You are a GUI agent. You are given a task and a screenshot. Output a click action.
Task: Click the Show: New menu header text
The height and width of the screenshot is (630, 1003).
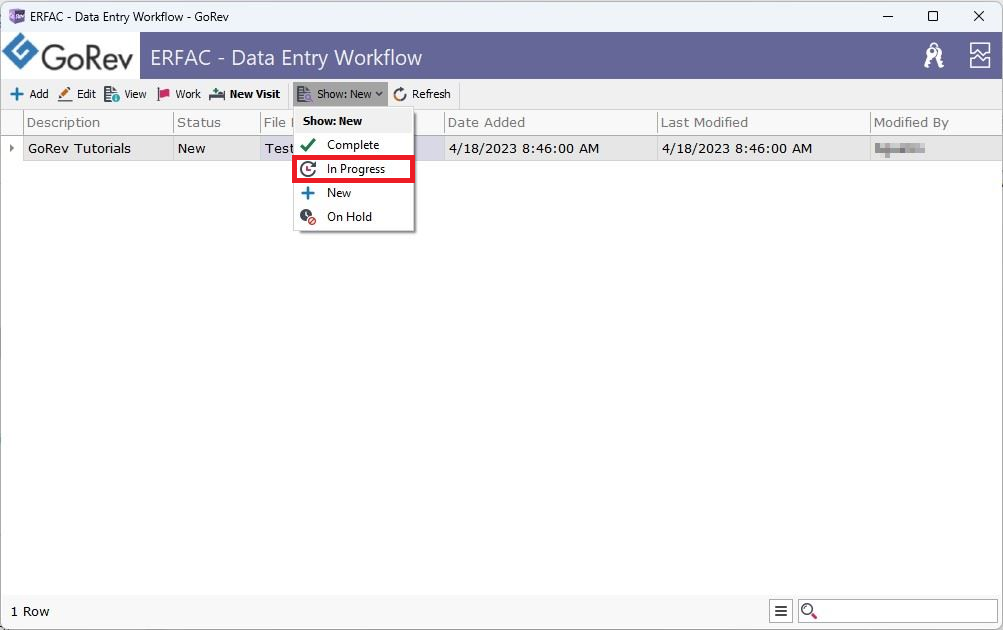pyautogui.click(x=332, y=121)
